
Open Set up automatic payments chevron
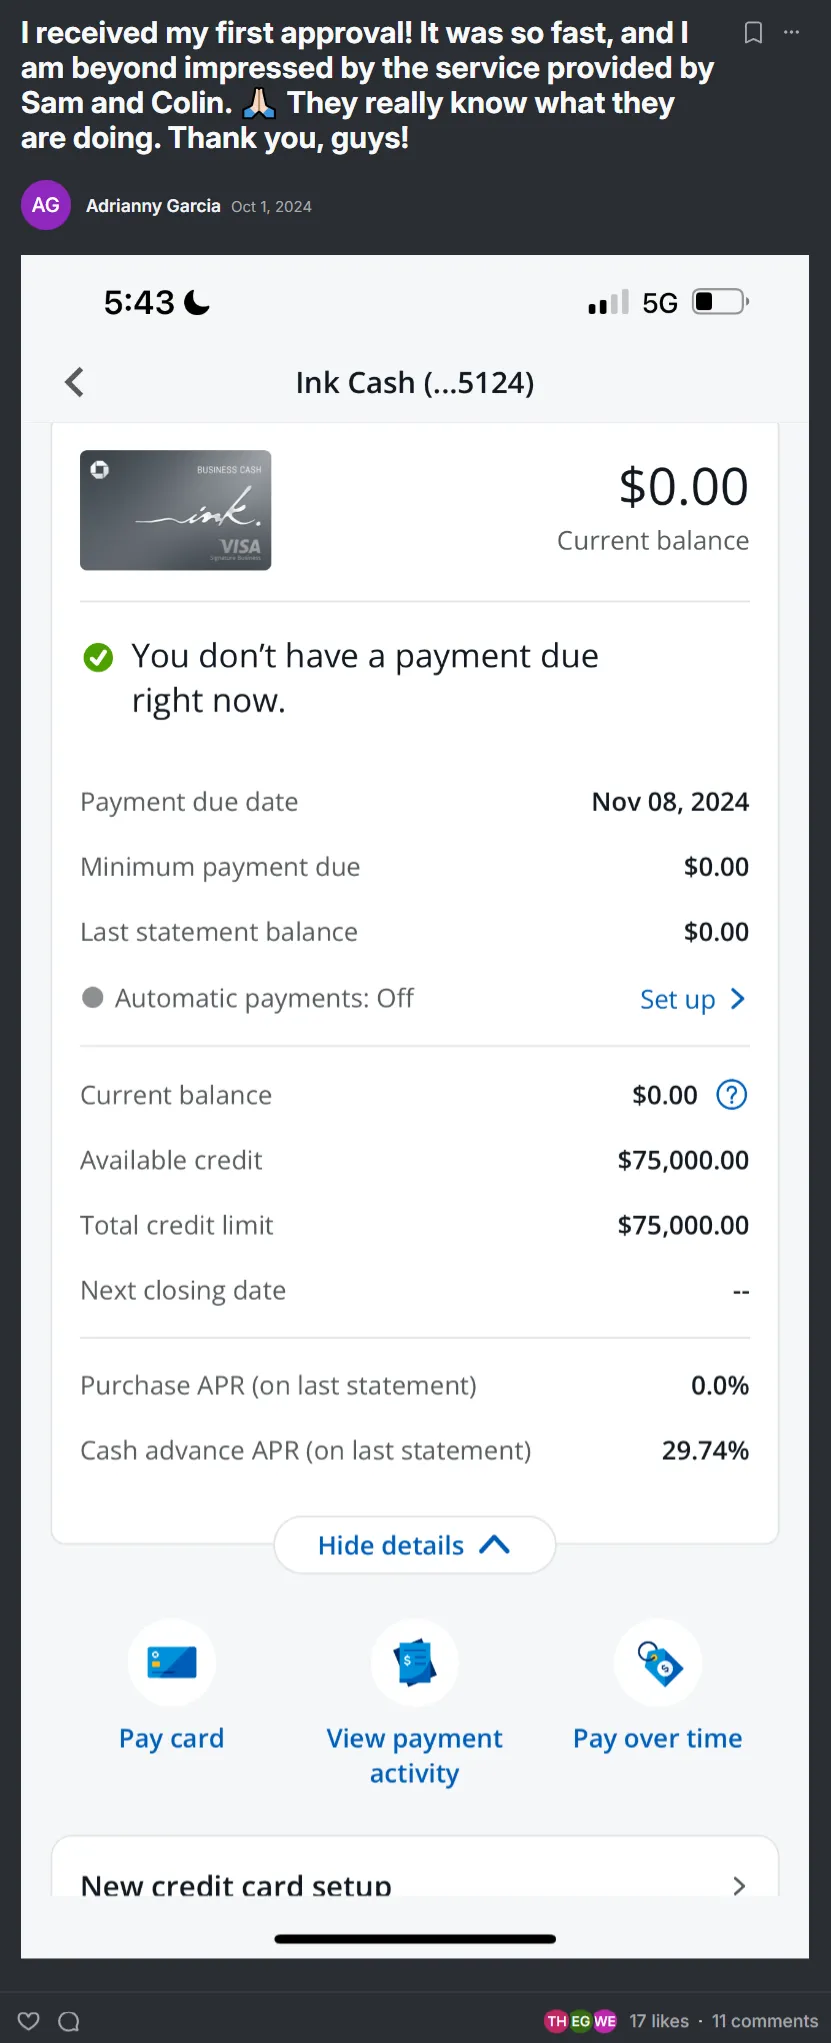tap(737, 999)
